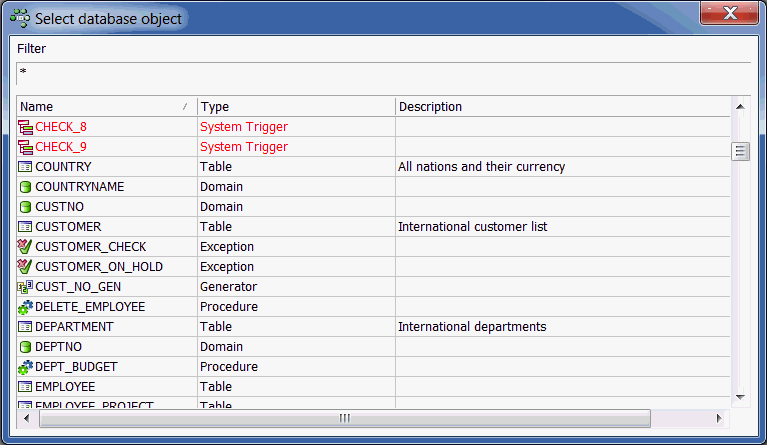Click the Domain type of COUNTRYNAME
The image size is (767, 445).
(x=221, y=187)
